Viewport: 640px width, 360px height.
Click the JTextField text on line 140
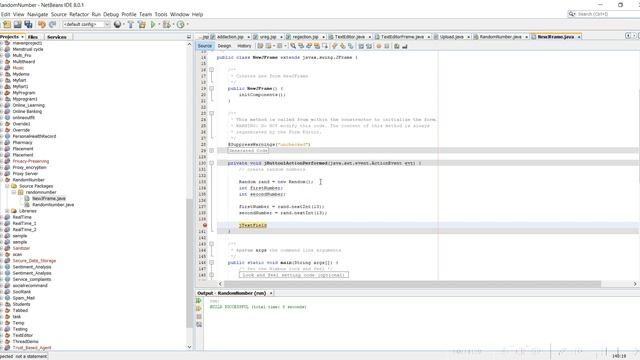click(x=253, y=225)
